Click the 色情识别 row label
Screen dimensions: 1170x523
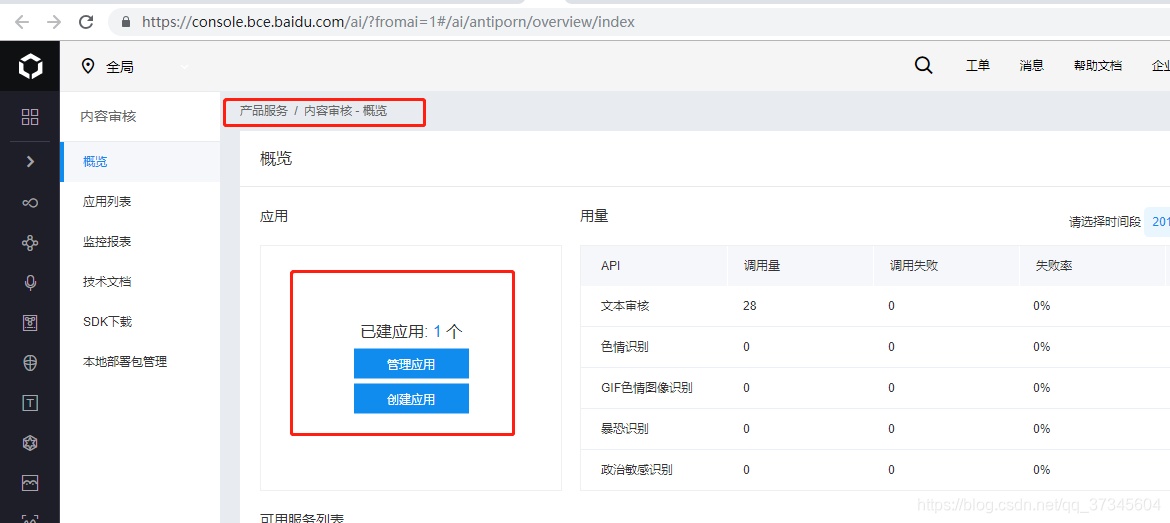[625, 347]
